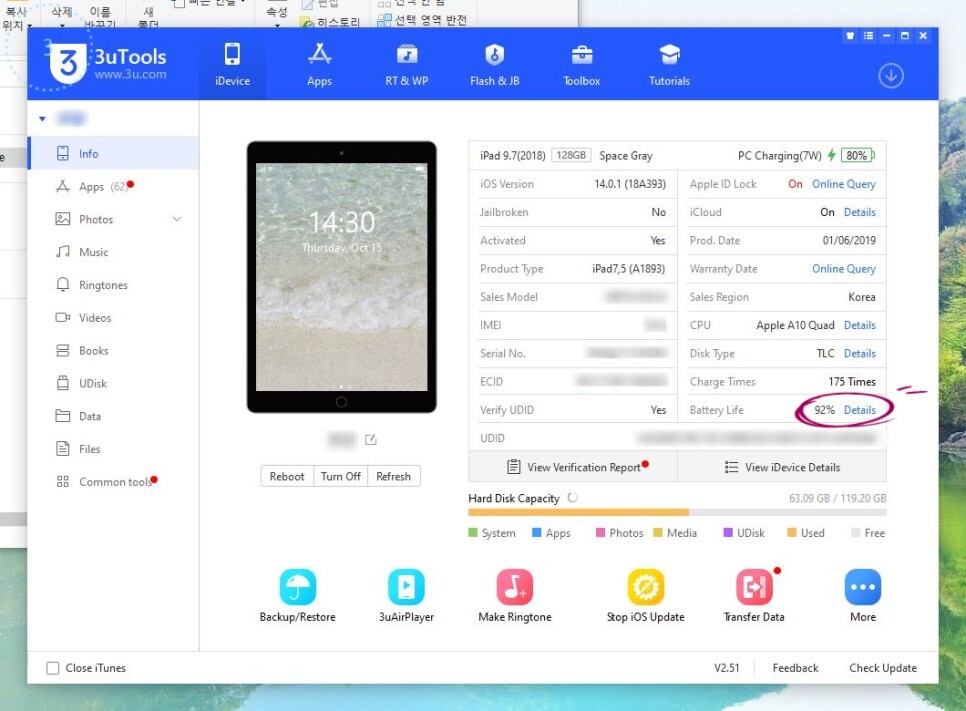The width and height of the screenshot is (966, 711).
Task: Click the Turn Off button
Action: click(x=341, y=476)
